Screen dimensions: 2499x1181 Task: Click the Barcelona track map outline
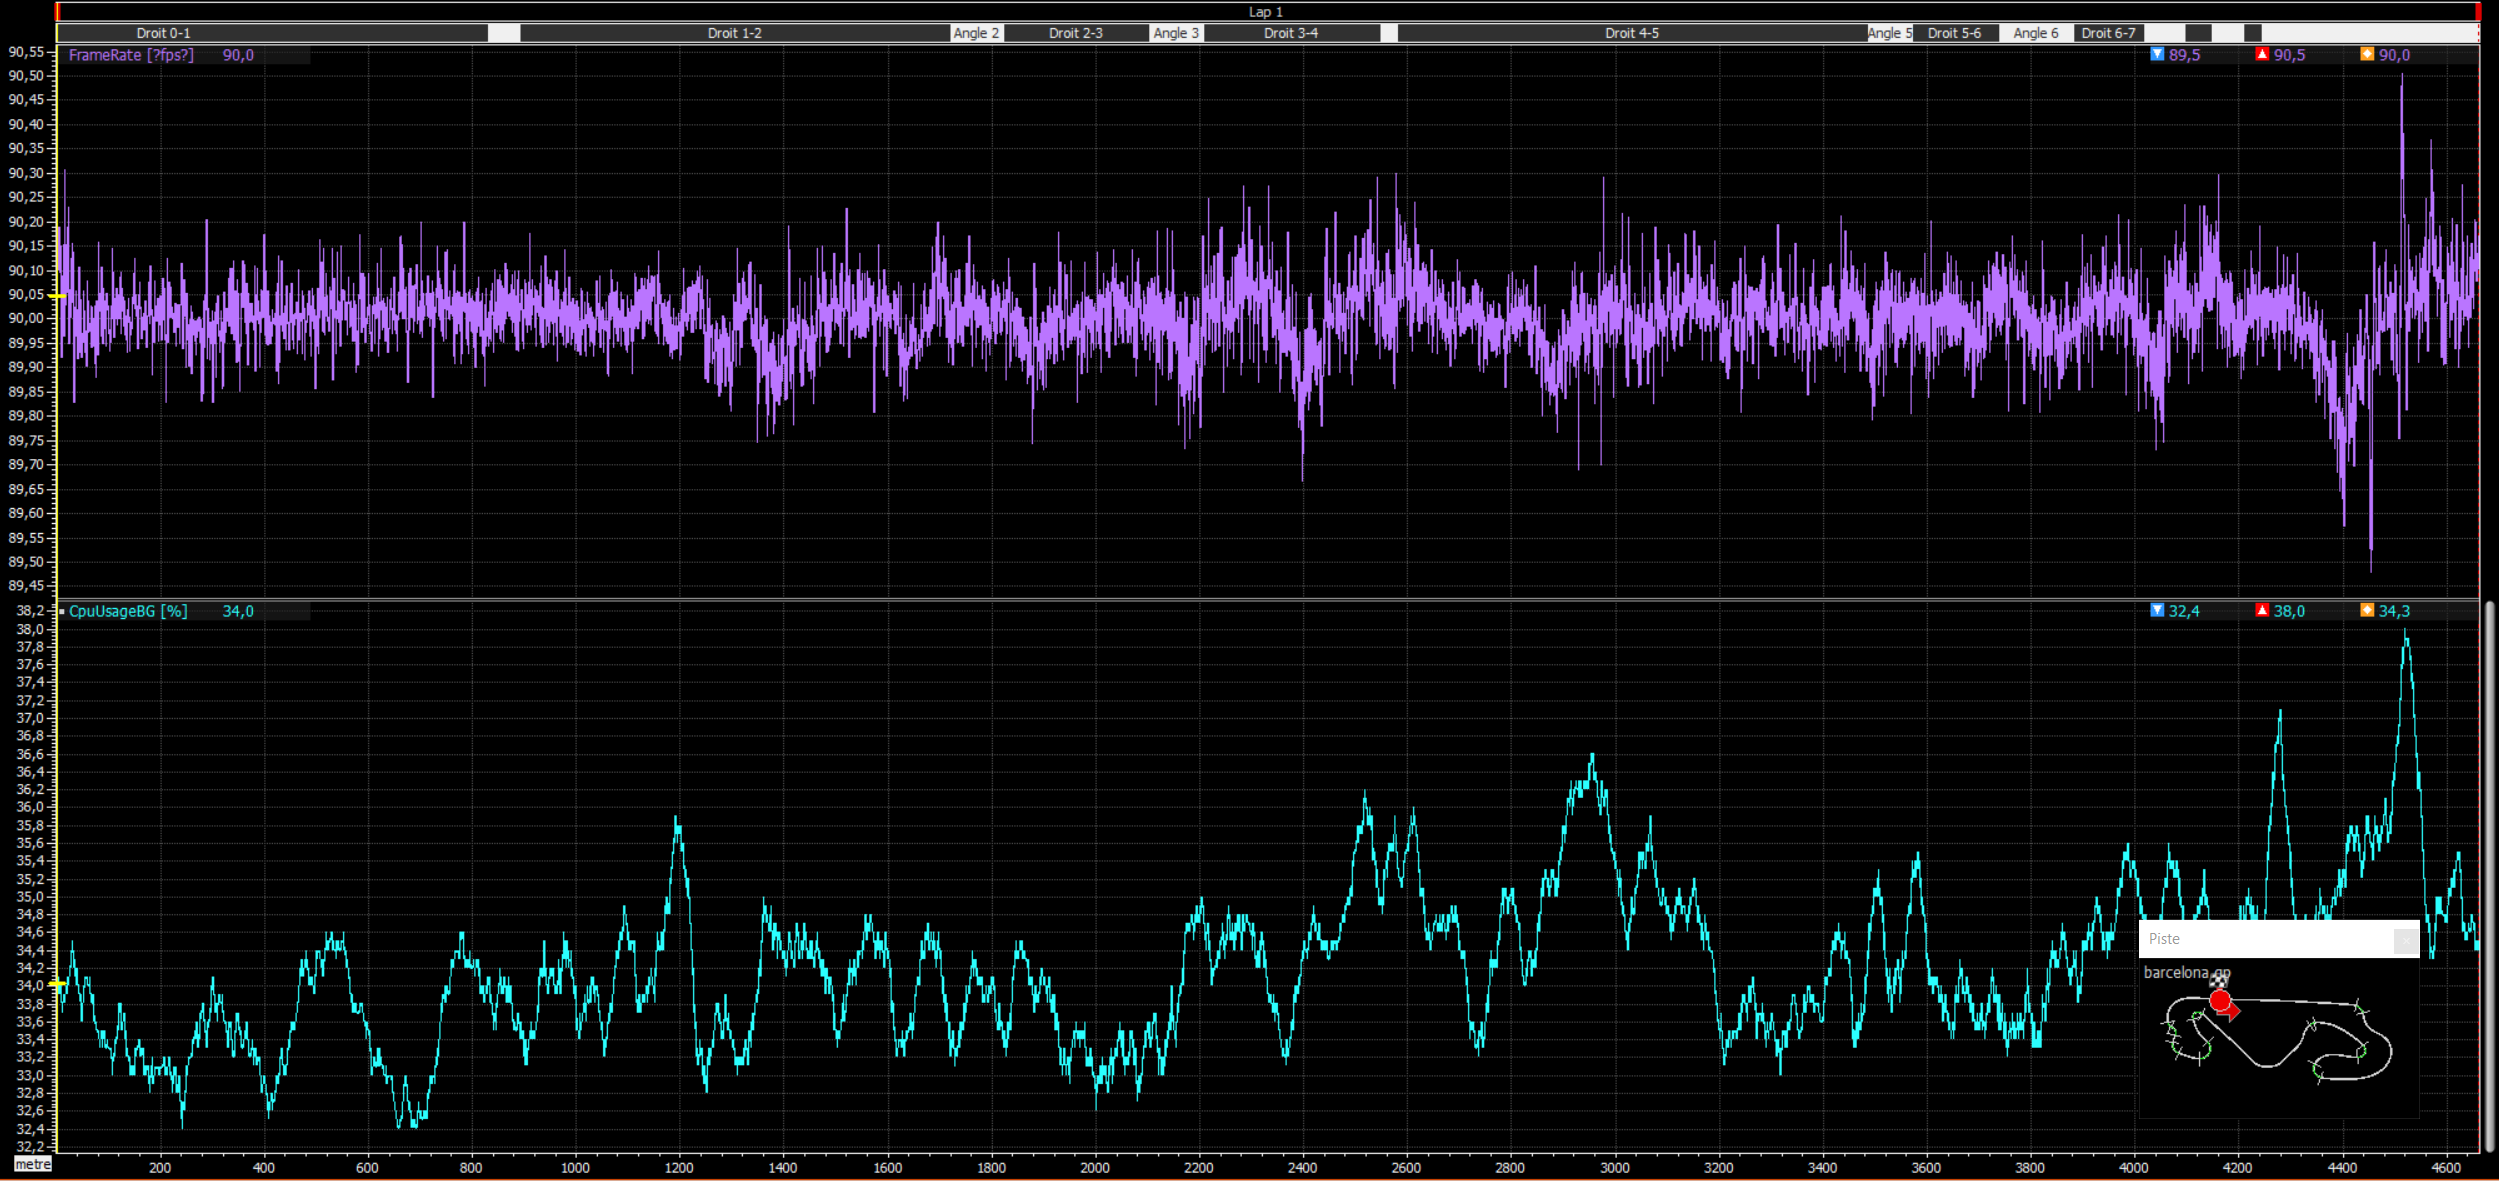click(2278, 1040)
